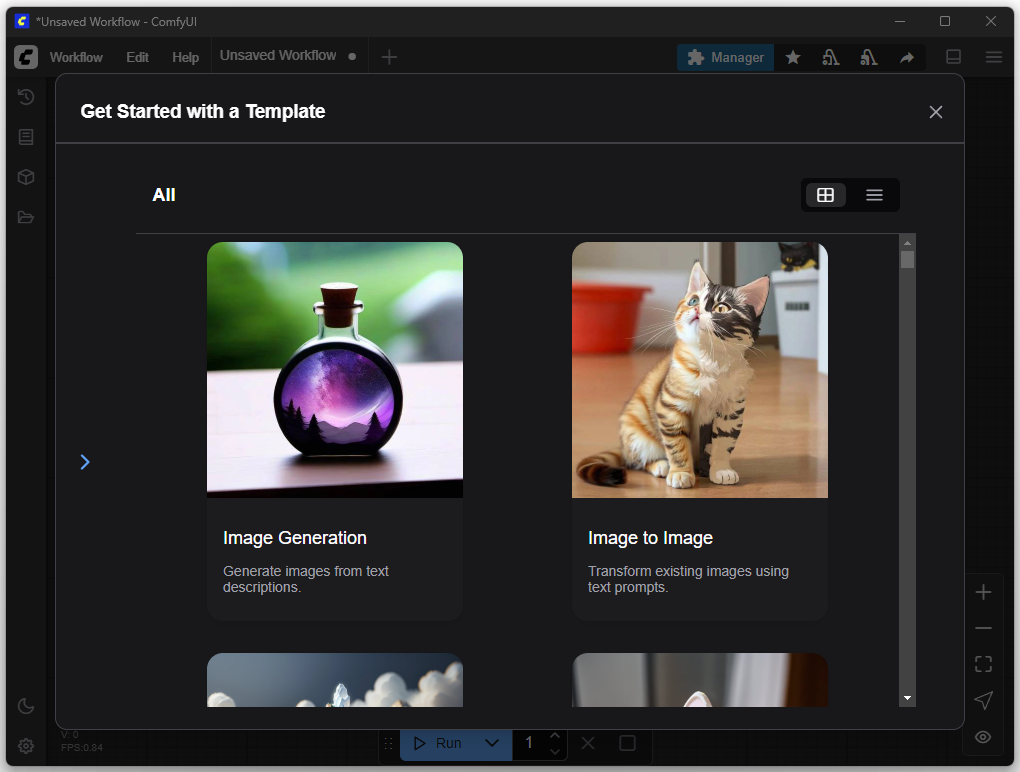This screenshot has width=1020, height=772.
Task: Expand the Run button dropdown arrow
Action: [x=491, y=743]
